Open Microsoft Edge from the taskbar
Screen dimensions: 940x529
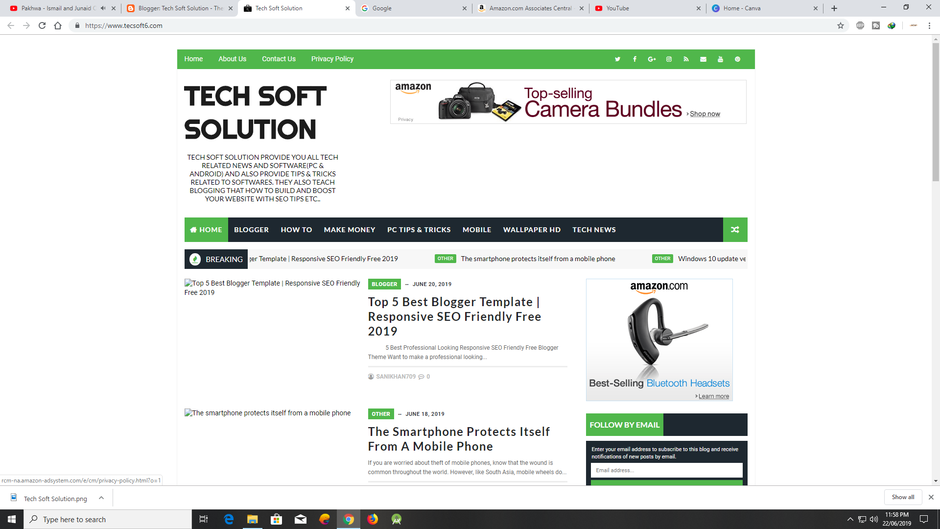pyautogui.click(x=228, y=519)
